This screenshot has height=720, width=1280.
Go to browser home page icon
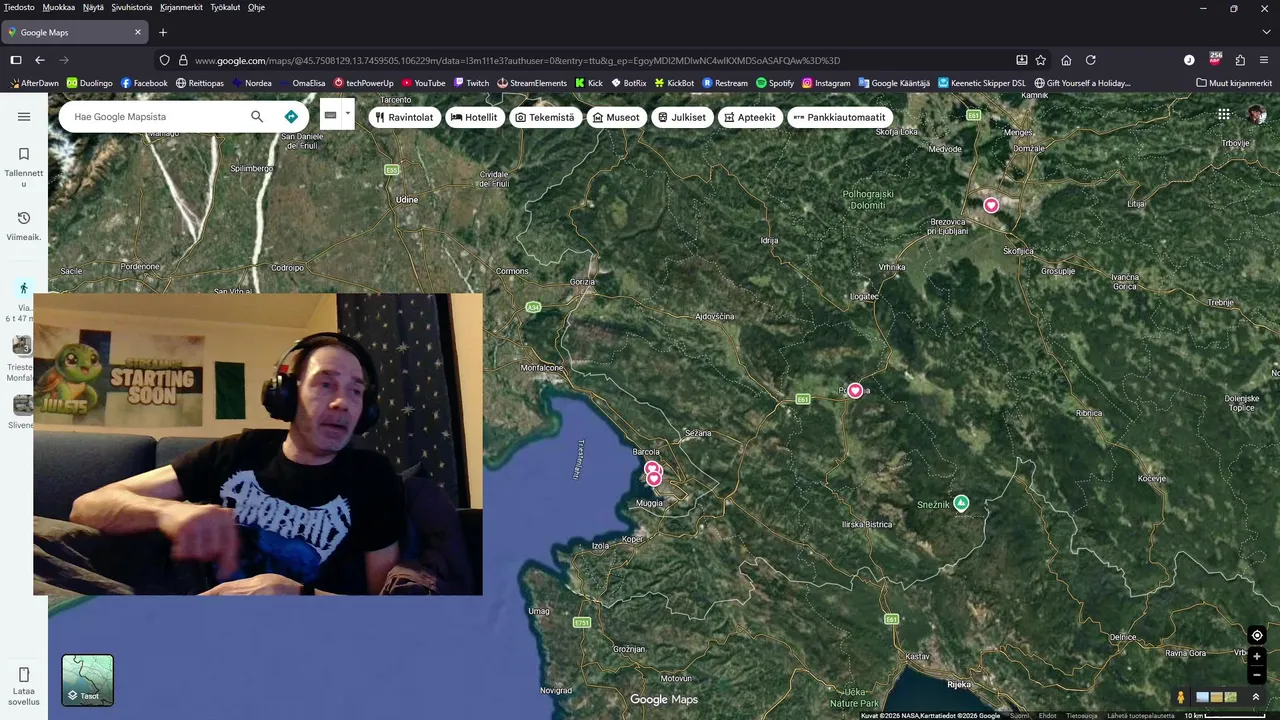(x=1066, y=60)
